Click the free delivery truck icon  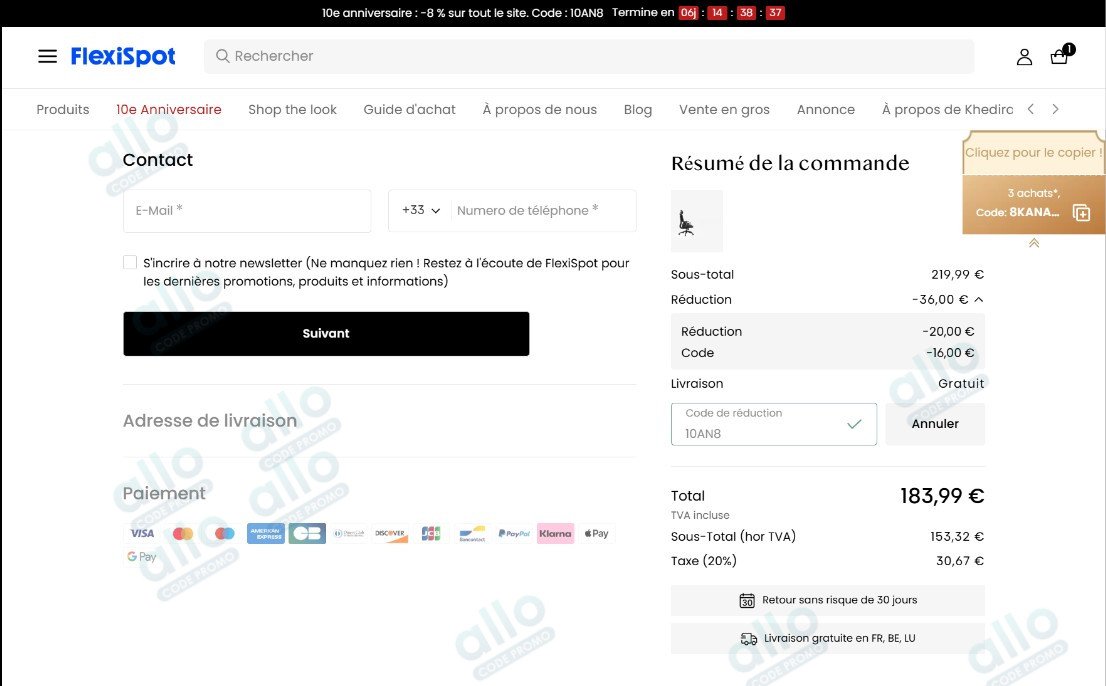point(748,639)
